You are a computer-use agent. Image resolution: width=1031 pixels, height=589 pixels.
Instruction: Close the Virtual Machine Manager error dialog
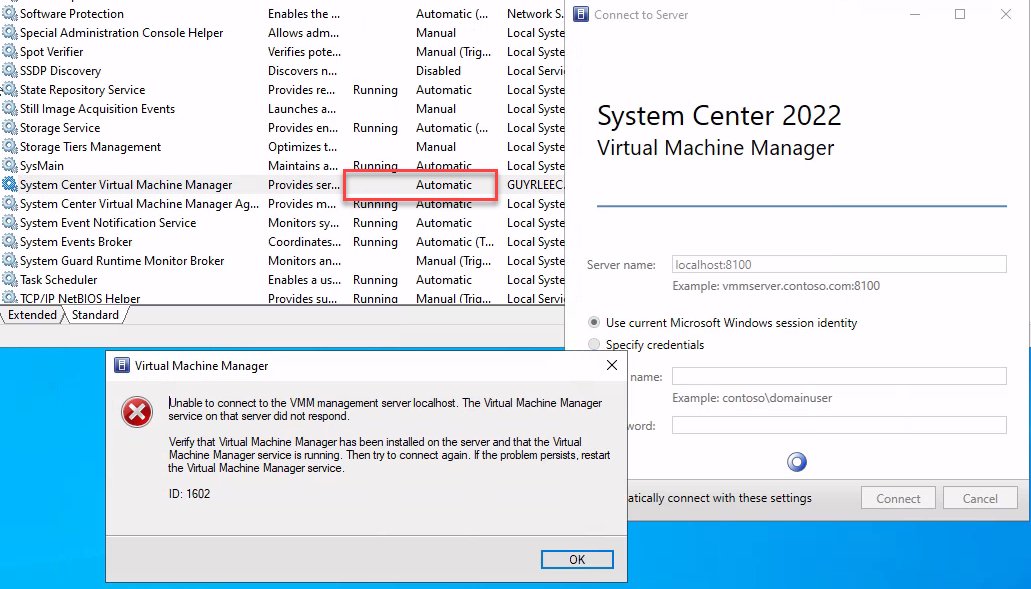pos(611,365)
